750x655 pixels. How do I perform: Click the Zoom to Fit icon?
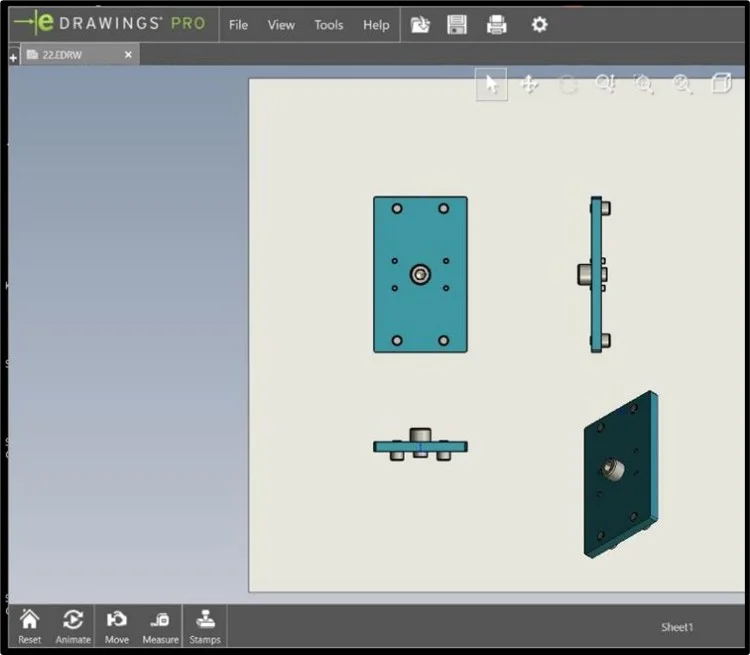(x=682, y=84)
